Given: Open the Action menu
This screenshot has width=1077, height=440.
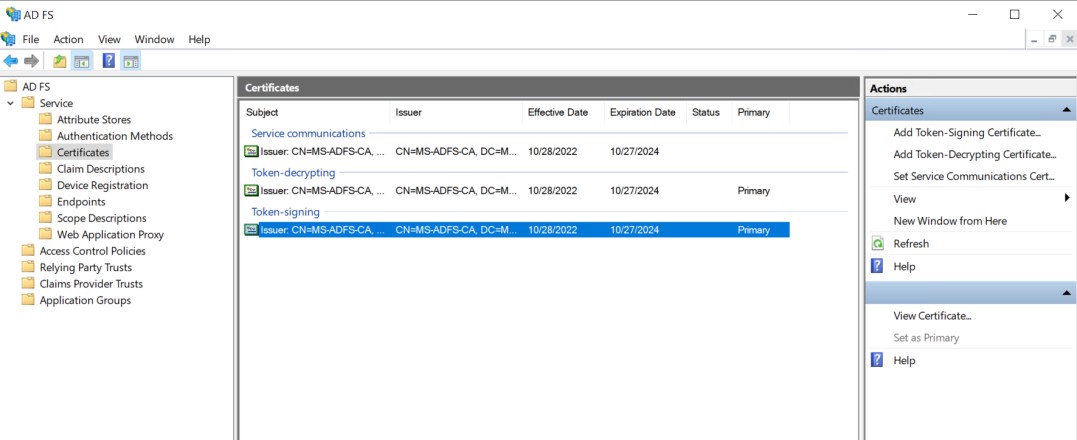Looking at the screenshot, I should [69, 39].
